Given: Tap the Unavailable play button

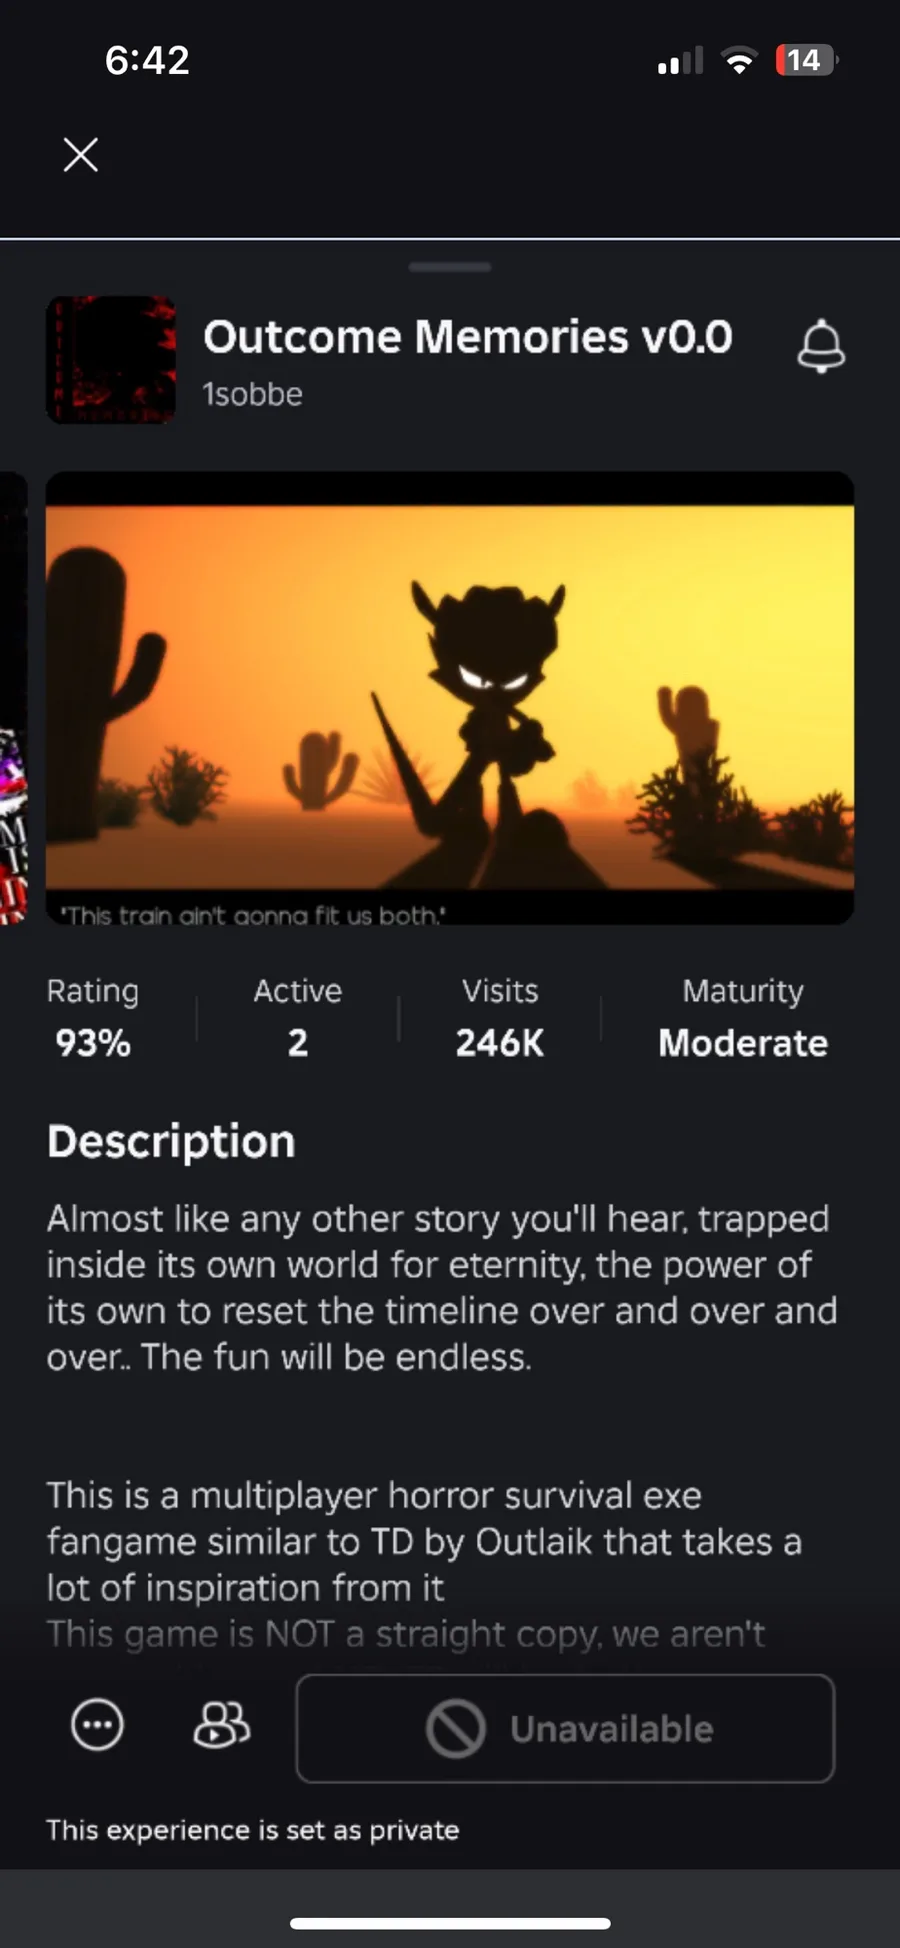Looking at the screenshot, I should point(565,1728).
